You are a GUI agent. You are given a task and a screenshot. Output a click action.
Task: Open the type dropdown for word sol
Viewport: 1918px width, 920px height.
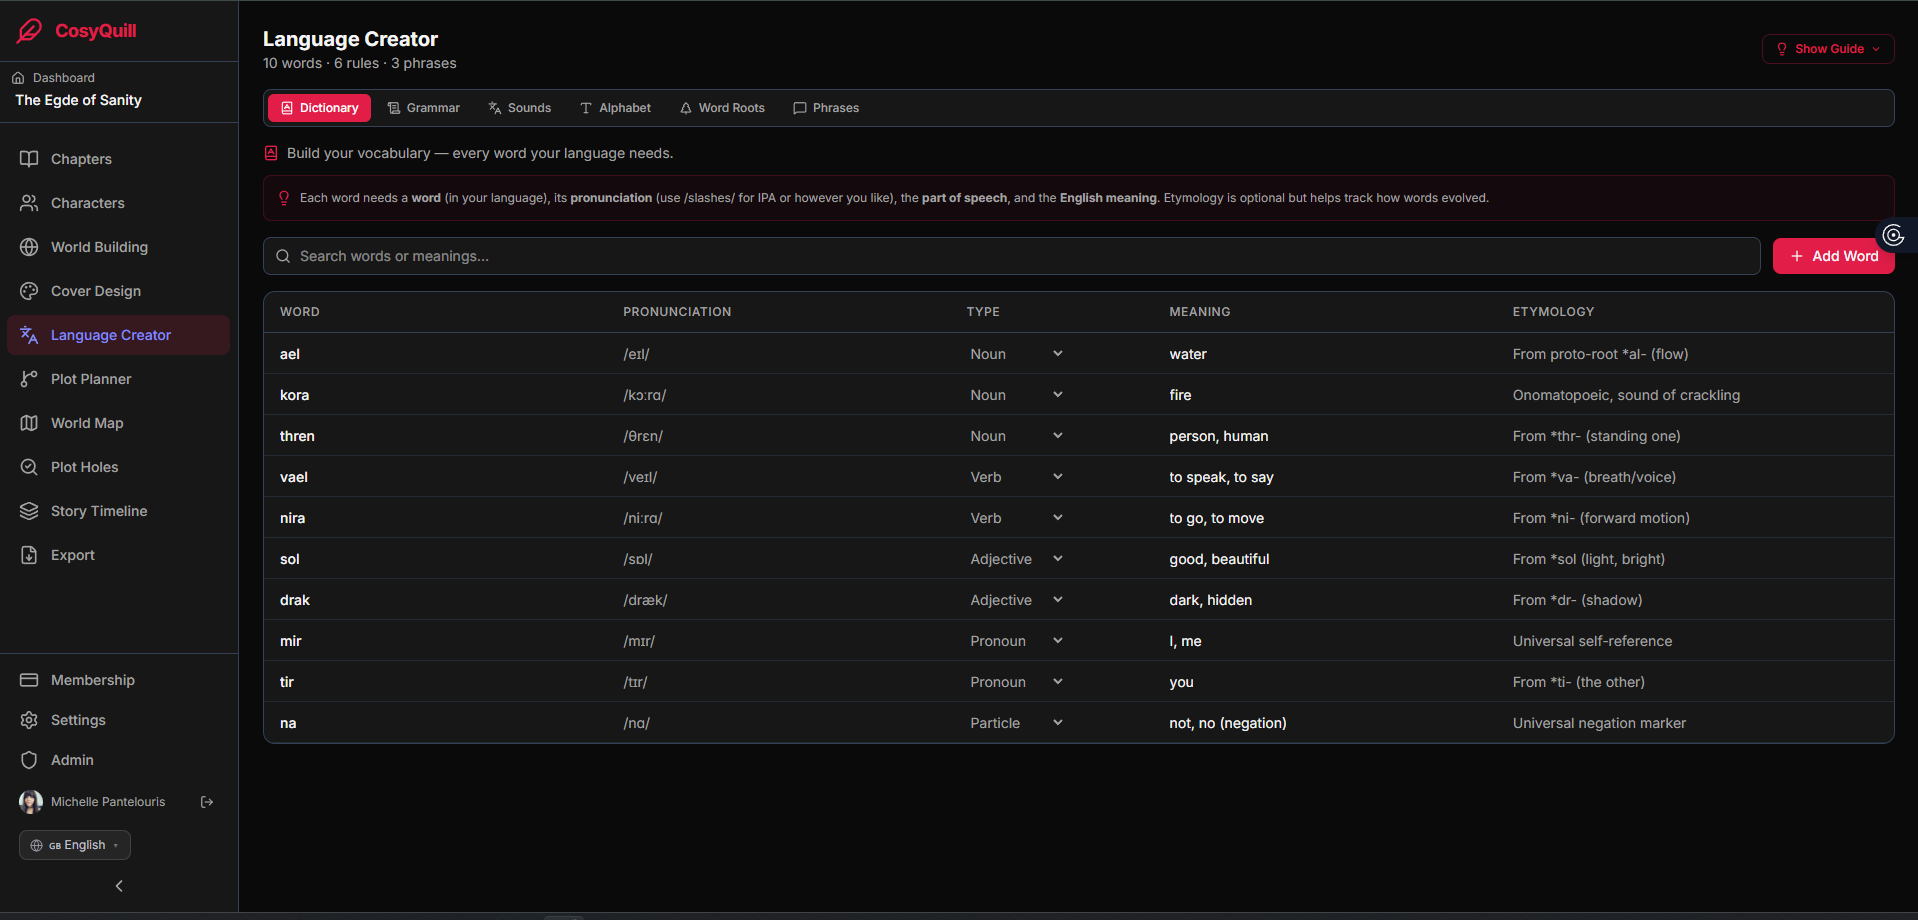click(1016, 559)
